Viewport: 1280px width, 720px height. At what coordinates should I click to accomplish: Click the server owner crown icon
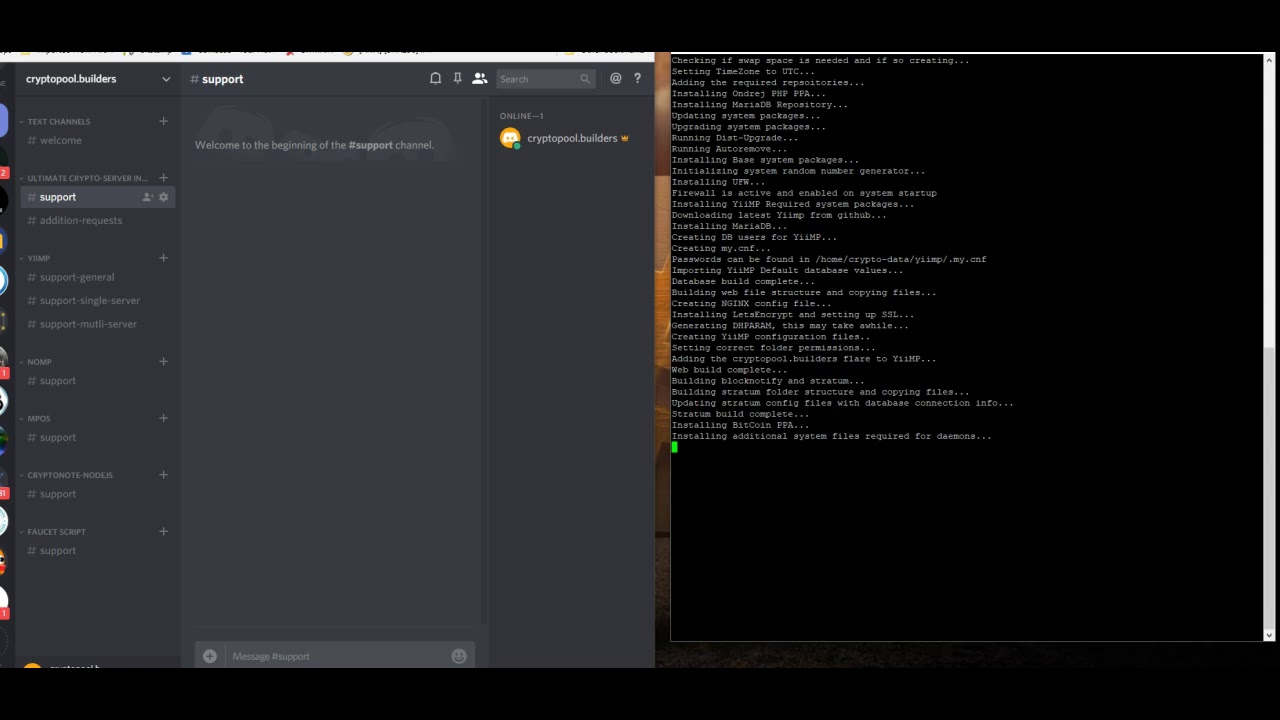pos(624,138)
